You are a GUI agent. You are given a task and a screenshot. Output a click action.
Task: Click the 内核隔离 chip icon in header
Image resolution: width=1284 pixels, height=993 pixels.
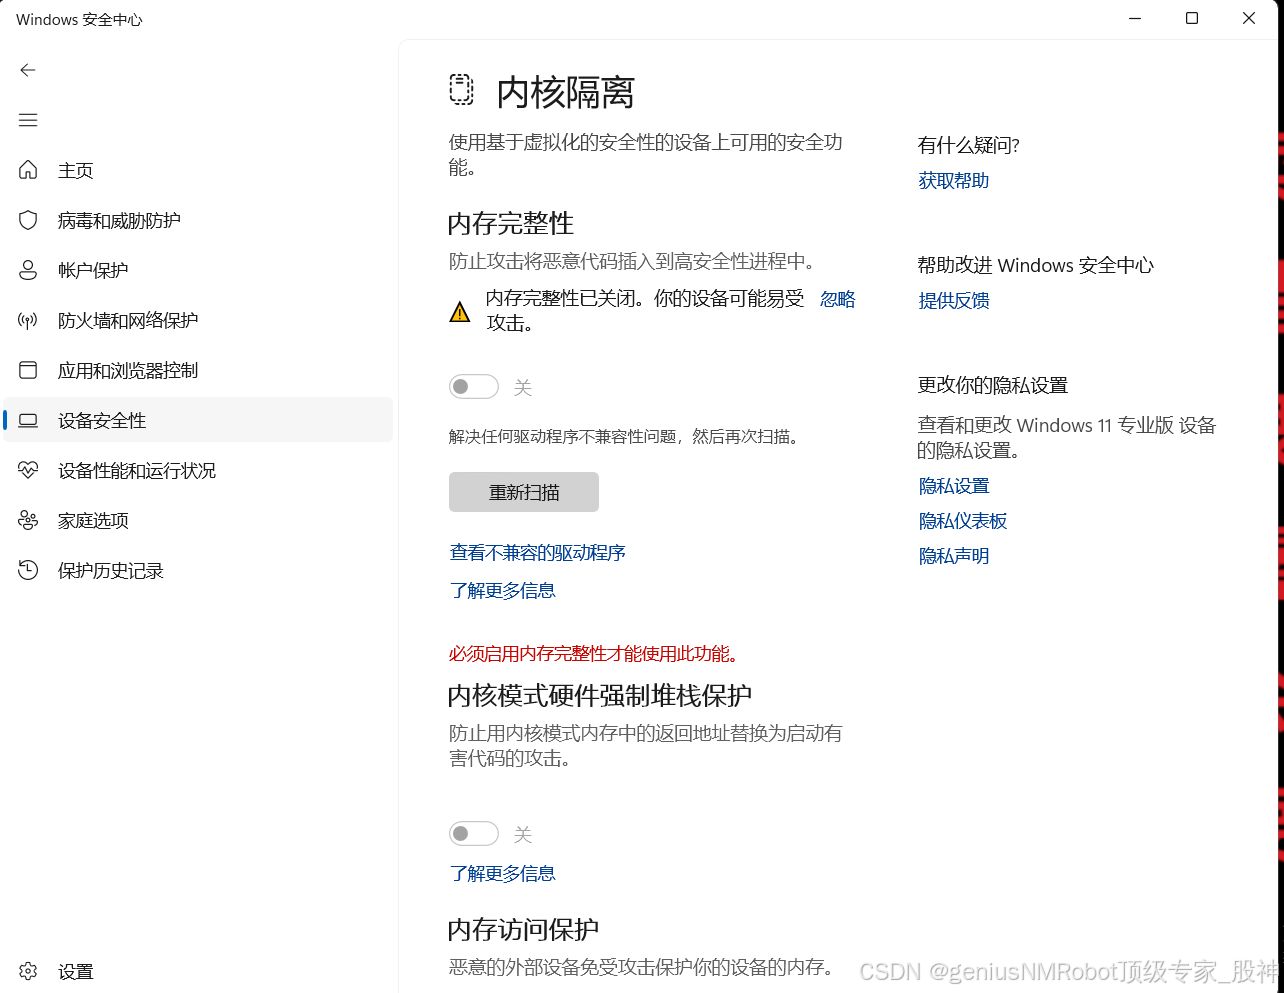click(461, 89)
